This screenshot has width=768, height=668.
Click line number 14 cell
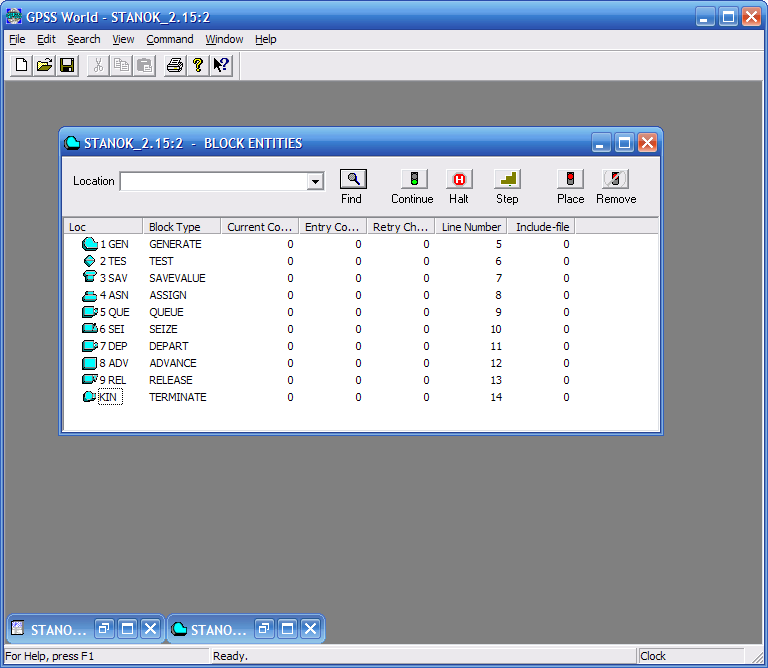tap(496, 397)
